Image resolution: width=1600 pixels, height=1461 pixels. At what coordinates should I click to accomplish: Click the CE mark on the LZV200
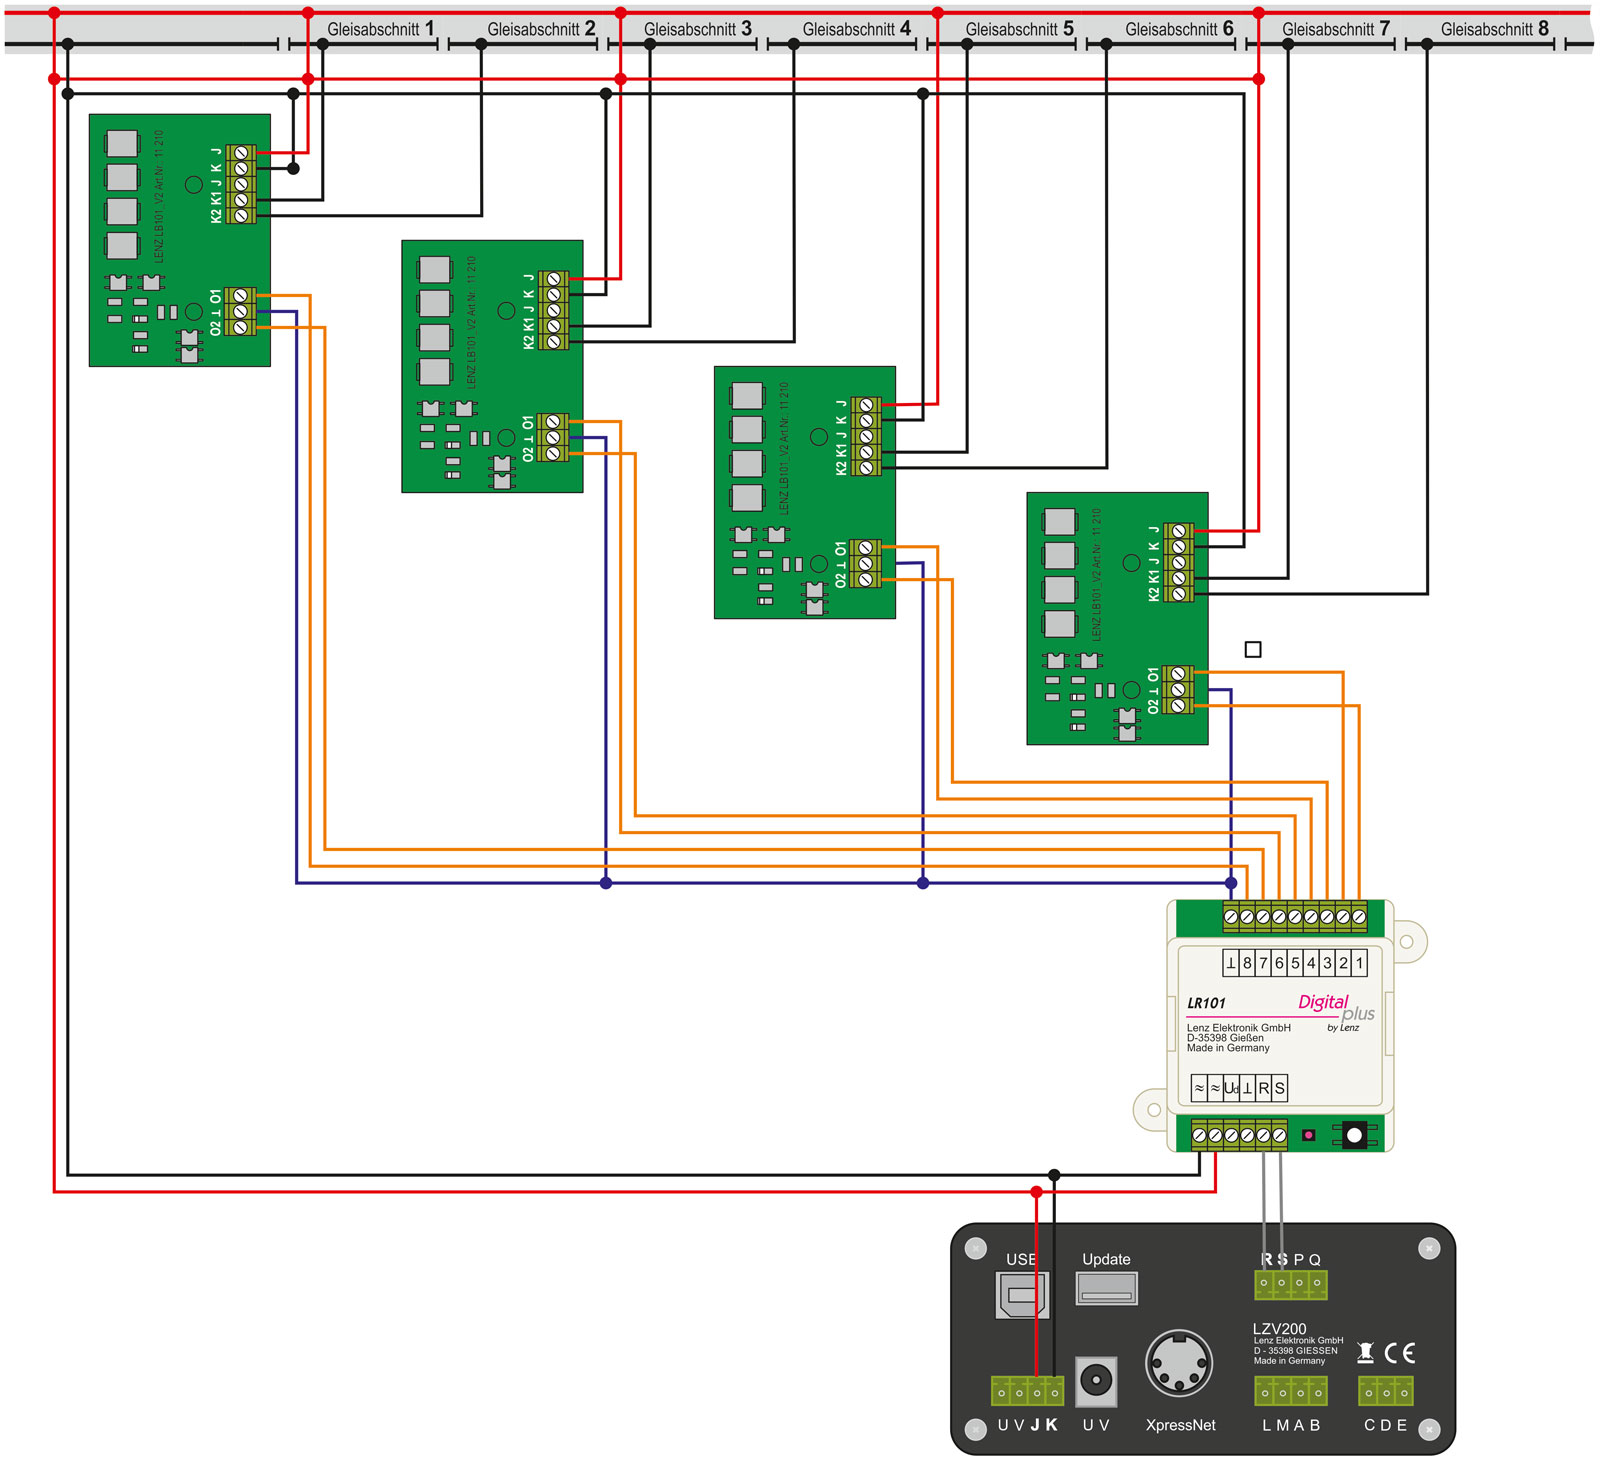(x=1400, y=1353)
